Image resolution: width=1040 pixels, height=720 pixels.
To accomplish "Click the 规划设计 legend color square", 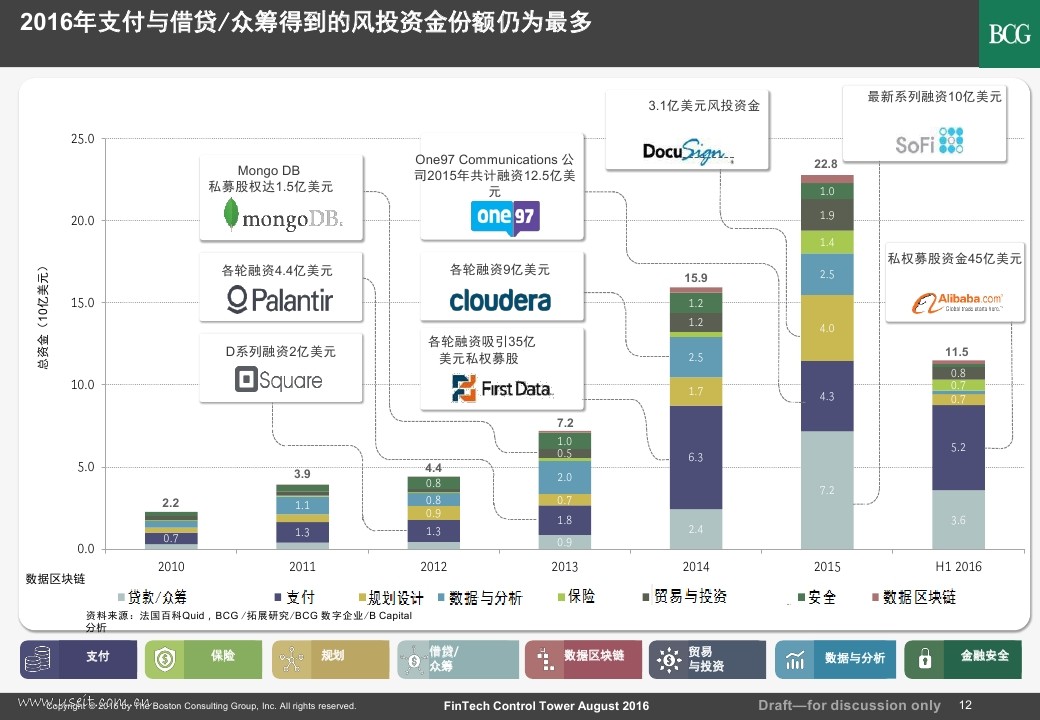I will click(x=362, y=597).
